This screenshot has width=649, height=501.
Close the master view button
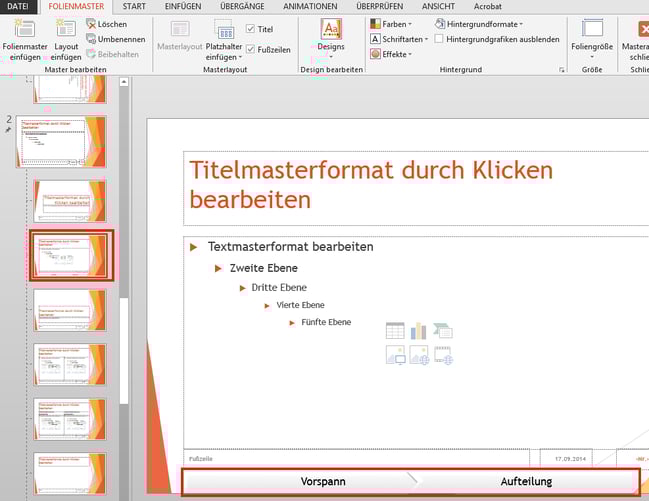pyautogui.click(x=637, y=40)
